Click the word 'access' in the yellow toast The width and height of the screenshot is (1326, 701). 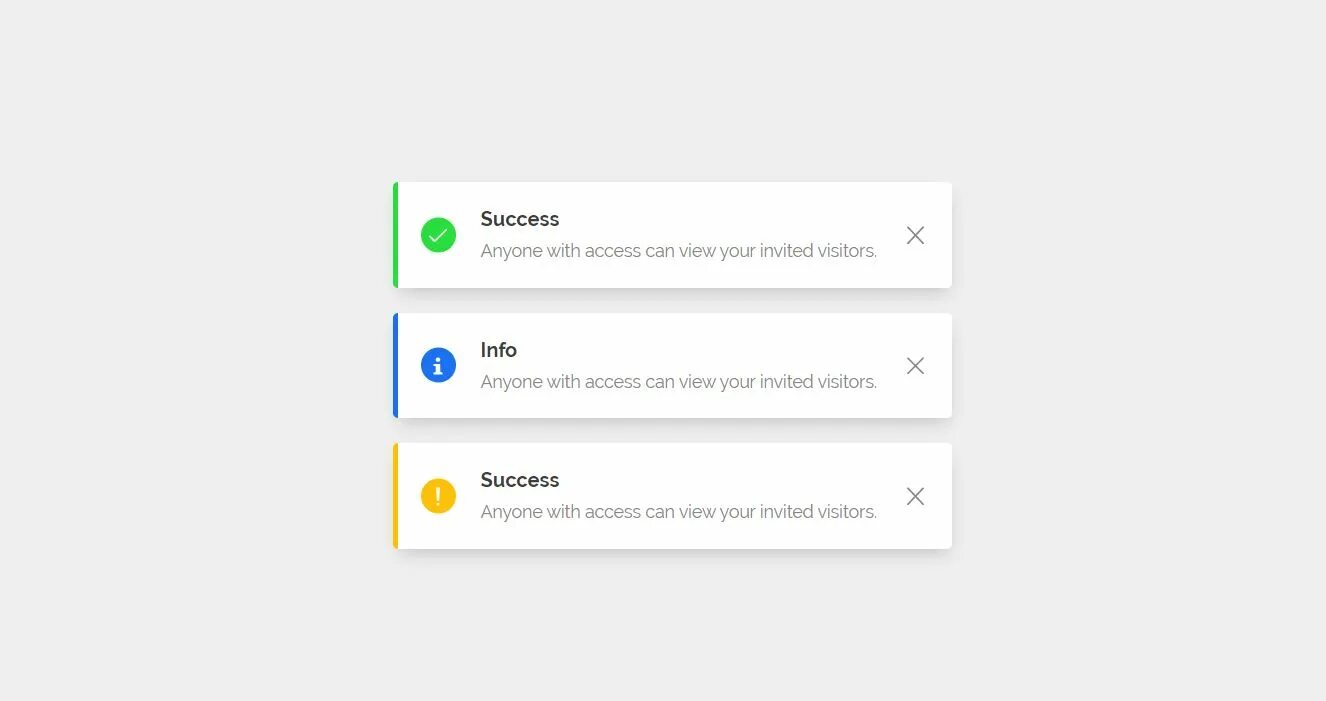pyautogui.click(x=613, y=512)
